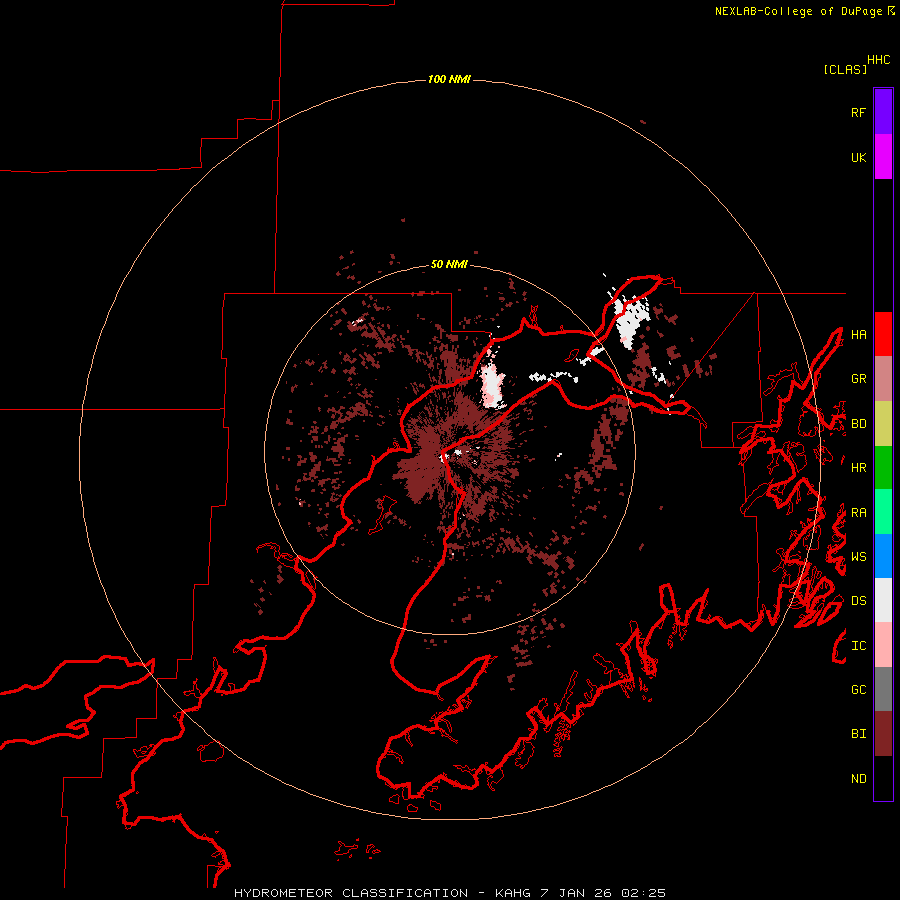
Task: Click the GR legend color block
Action: [883, 378]
